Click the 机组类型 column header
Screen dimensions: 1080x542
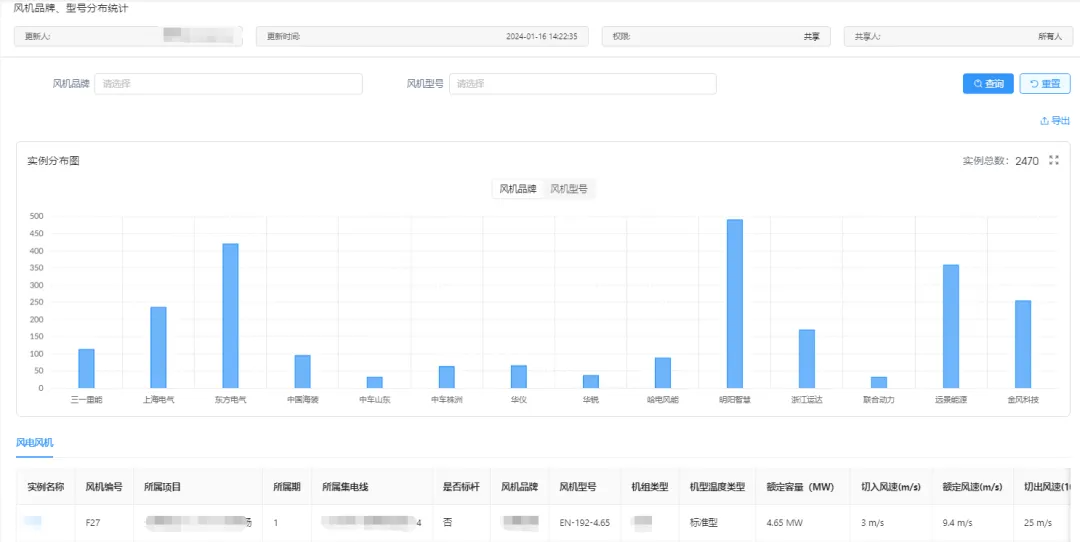coord(650,487)
